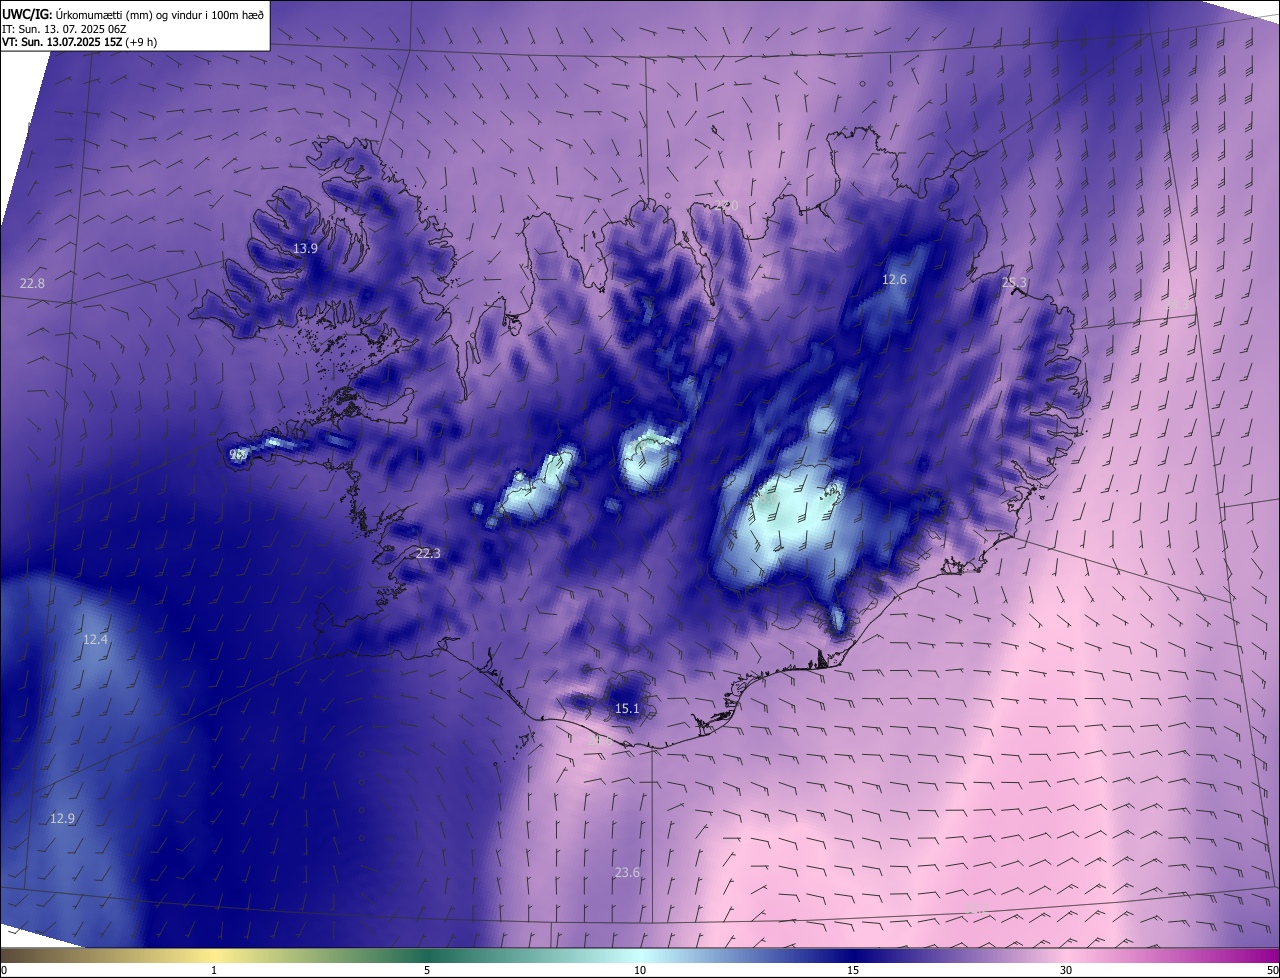Select the 15.1 value in south Iceland

(x=627, y=709)
